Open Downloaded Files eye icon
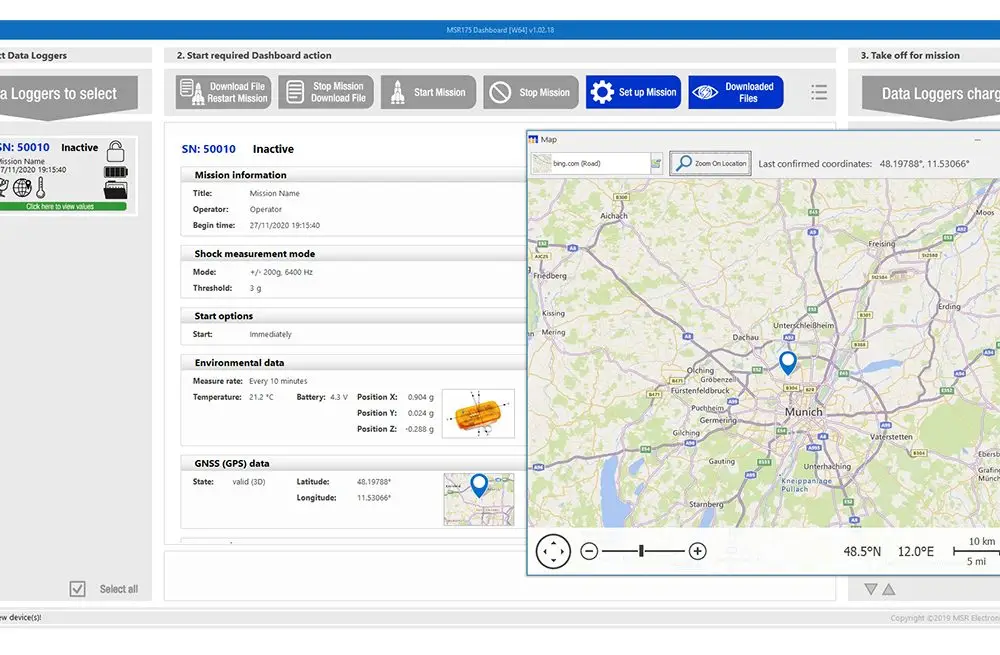The height and width of the screenshot is (655, 1000). point(705,92)
